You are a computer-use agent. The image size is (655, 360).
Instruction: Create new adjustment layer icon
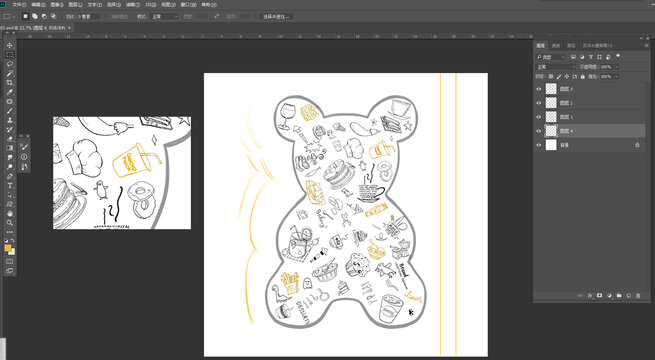tap(609, 296)
